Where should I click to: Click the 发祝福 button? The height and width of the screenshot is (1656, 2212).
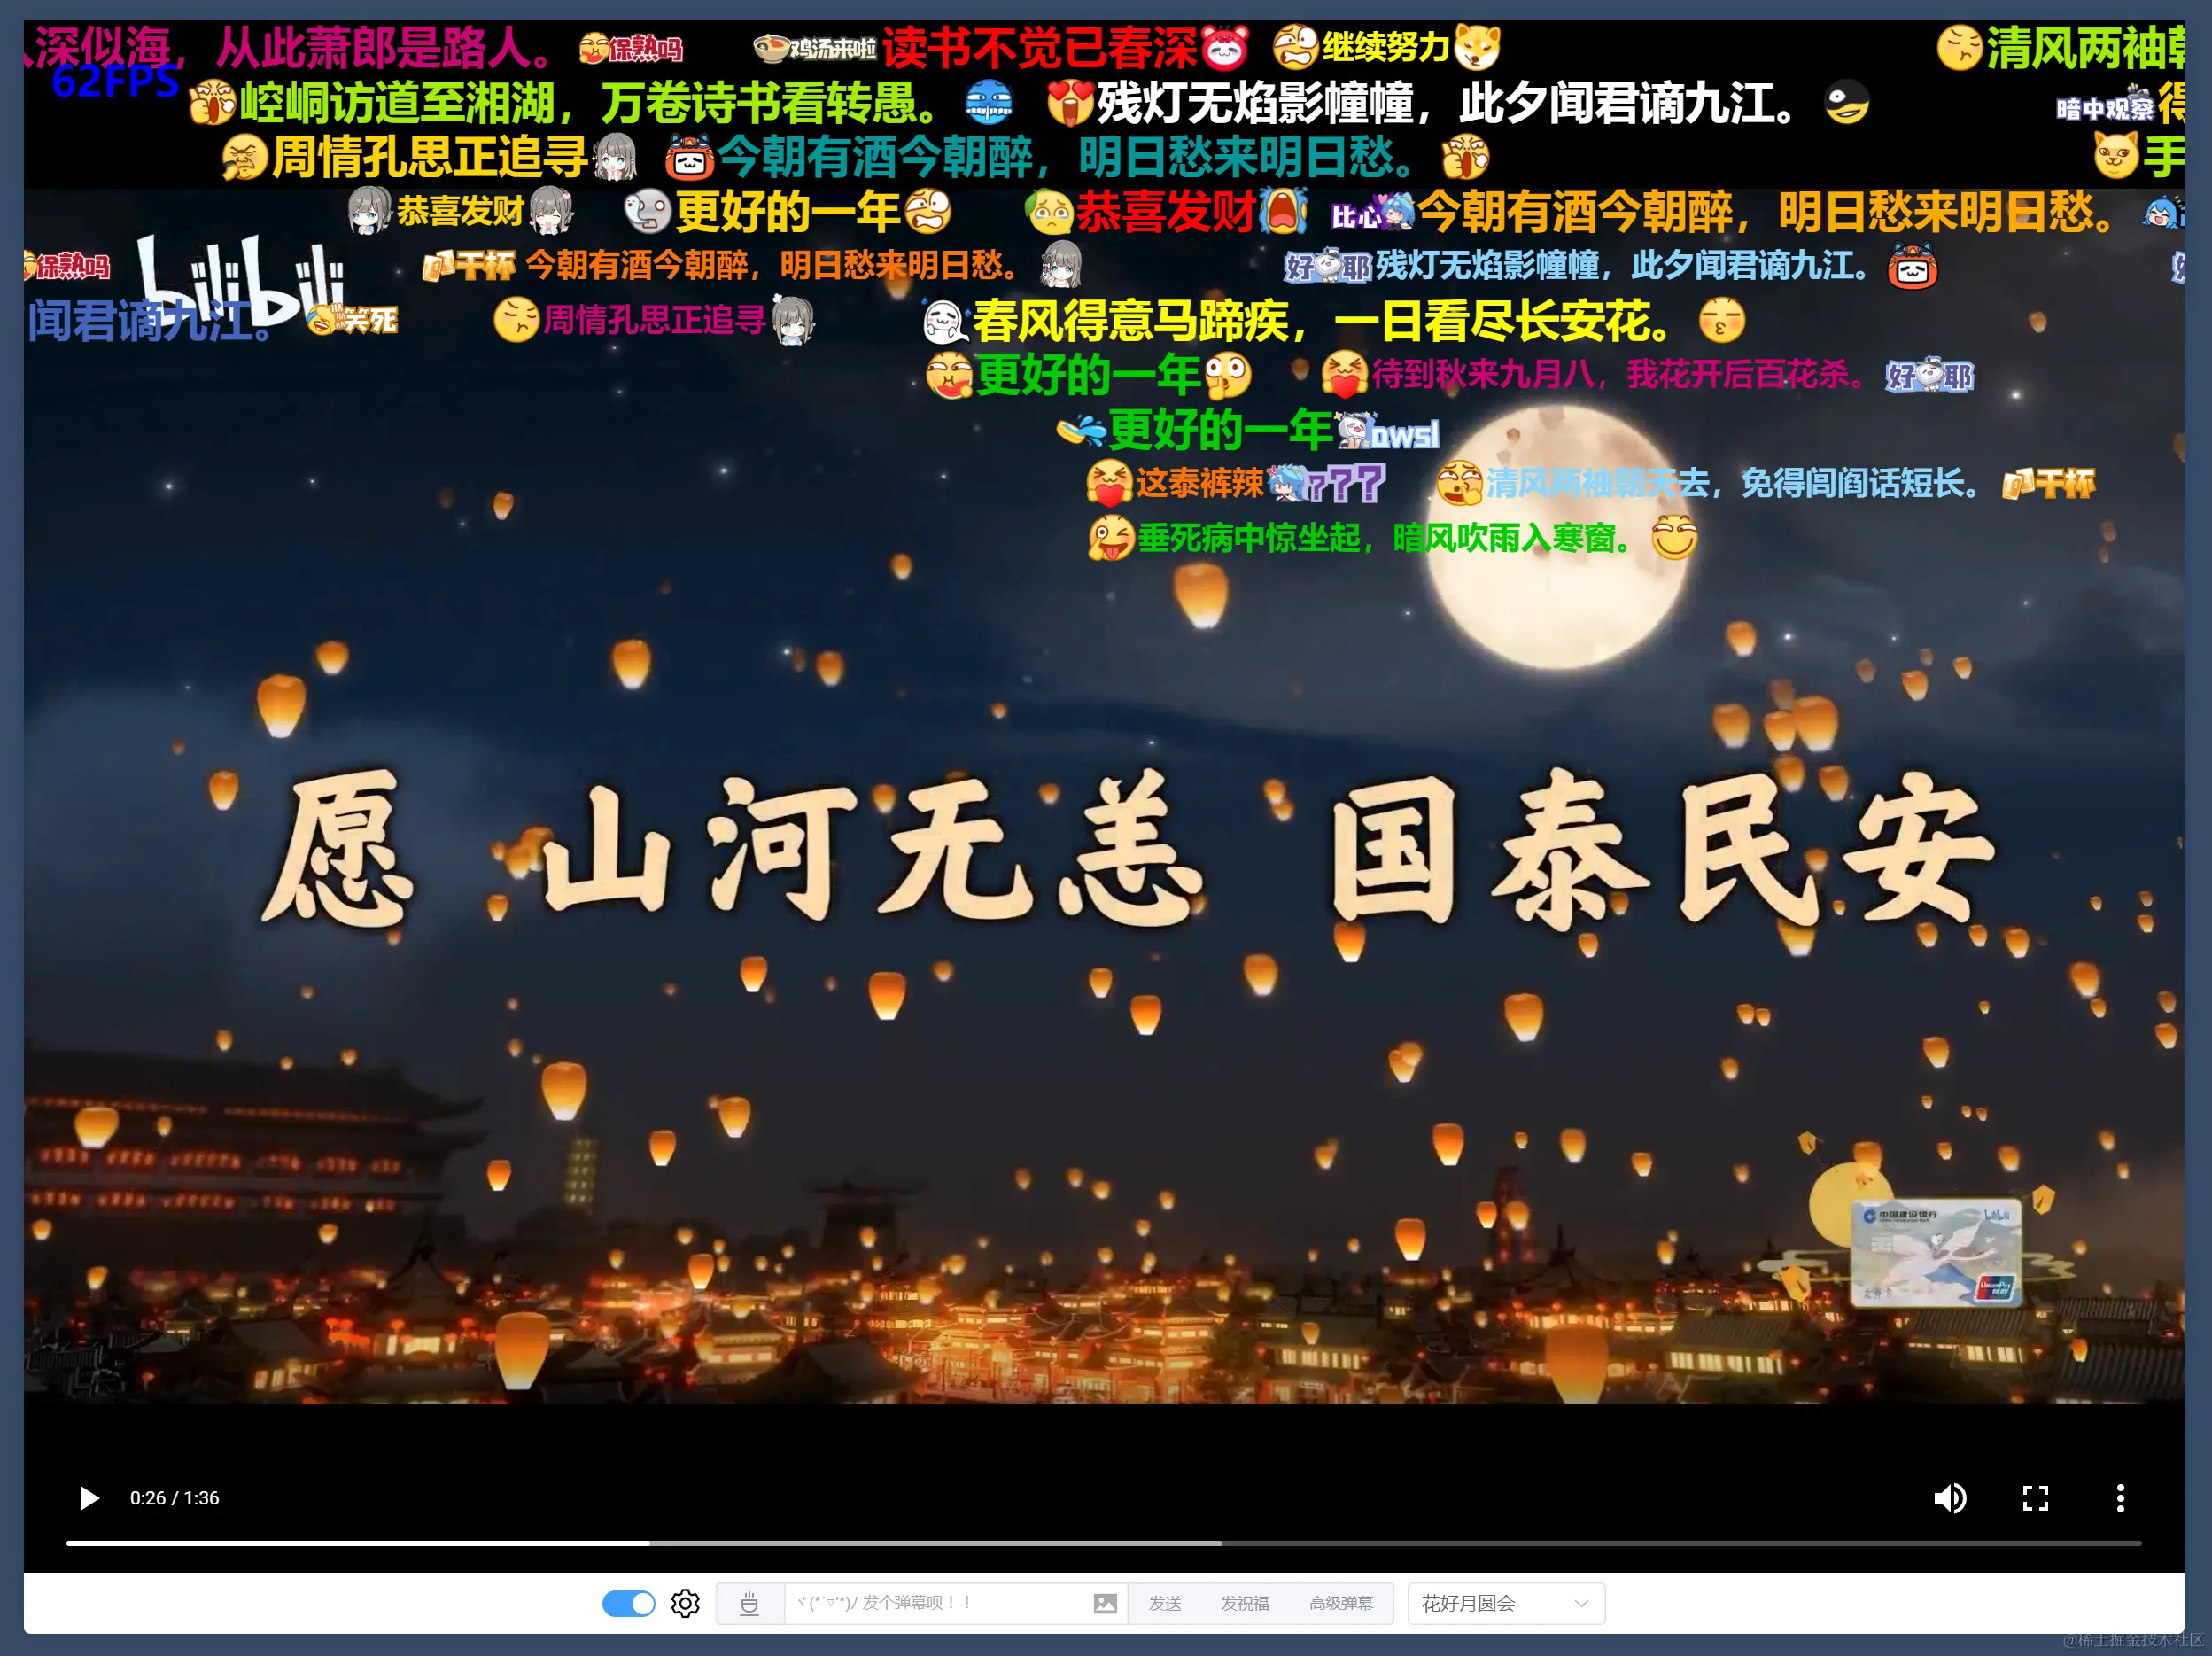point(1244,1604)
